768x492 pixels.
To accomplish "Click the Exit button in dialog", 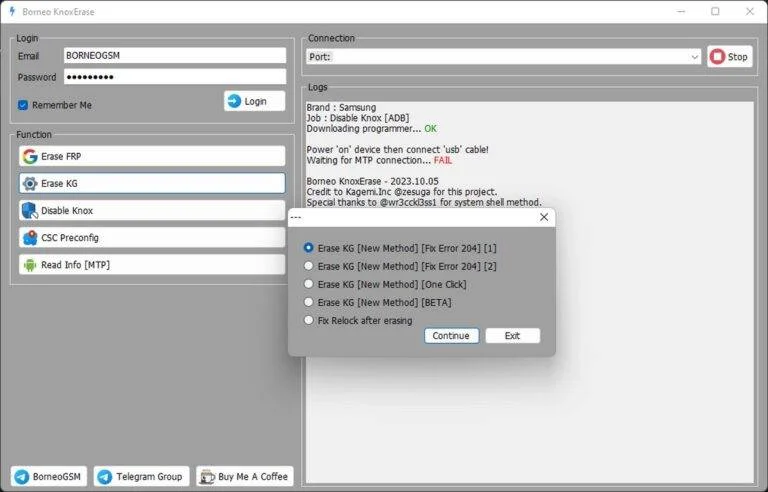I will pos(512,336).
